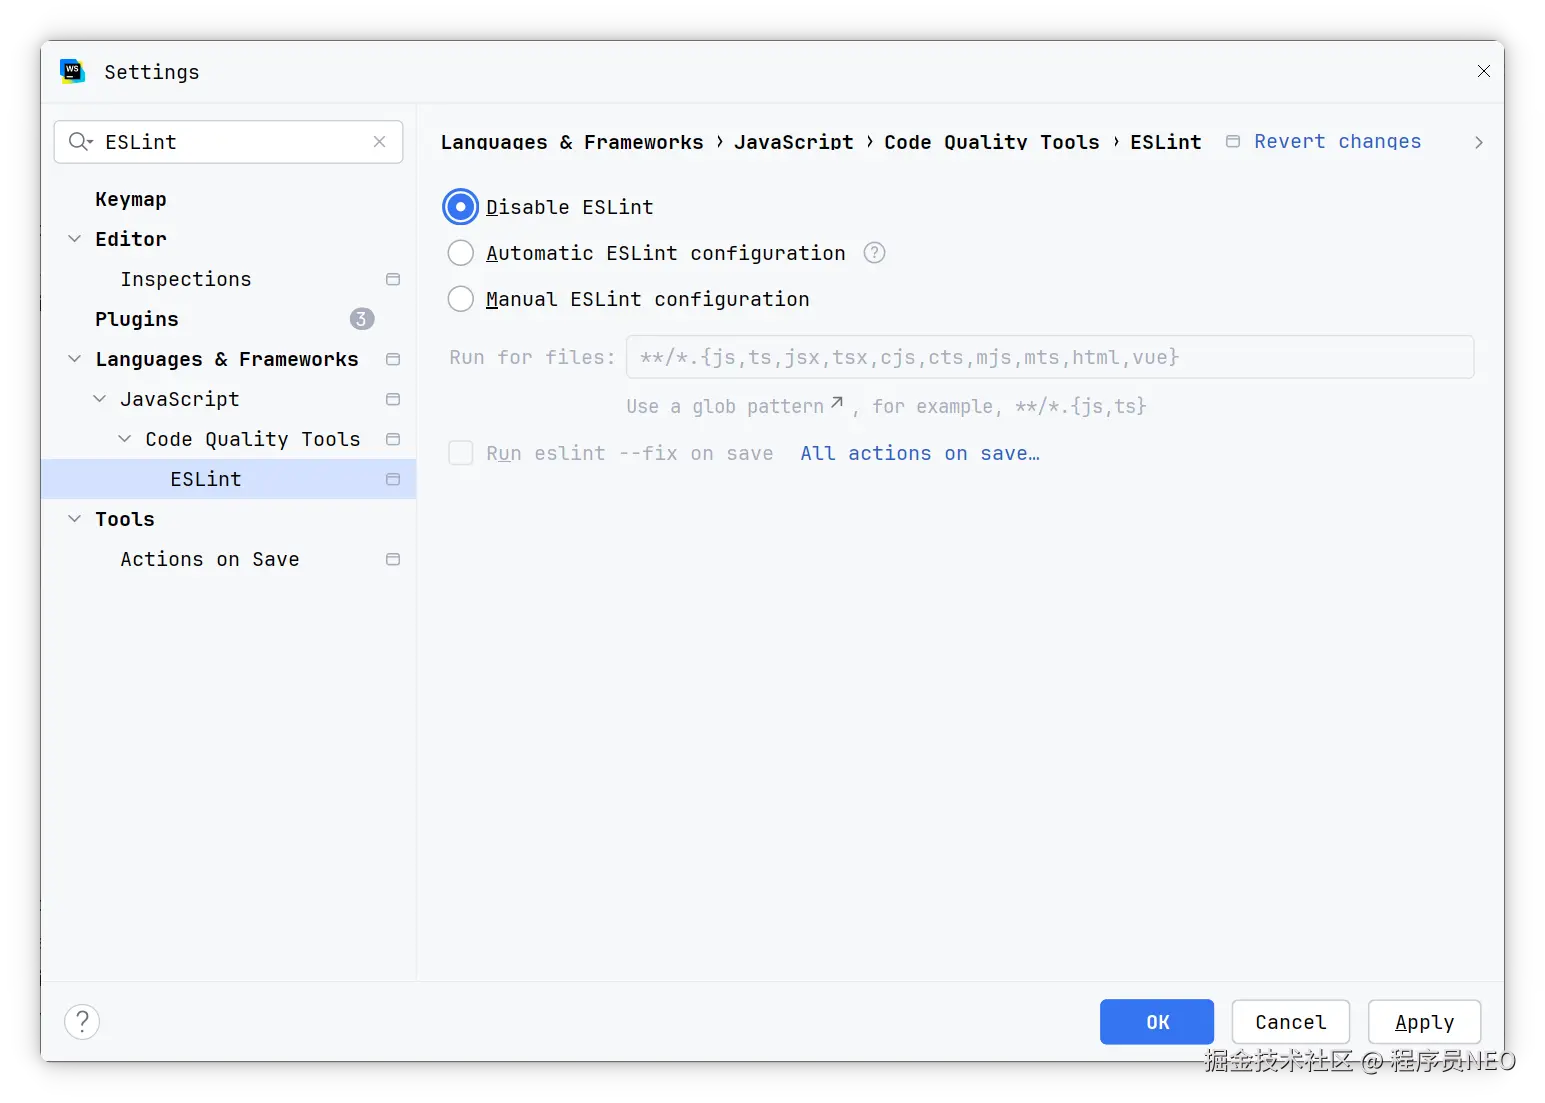Screen dimensions: 1545x1103
Task: Collapse the Editor tree section
Action: (74, 239)
